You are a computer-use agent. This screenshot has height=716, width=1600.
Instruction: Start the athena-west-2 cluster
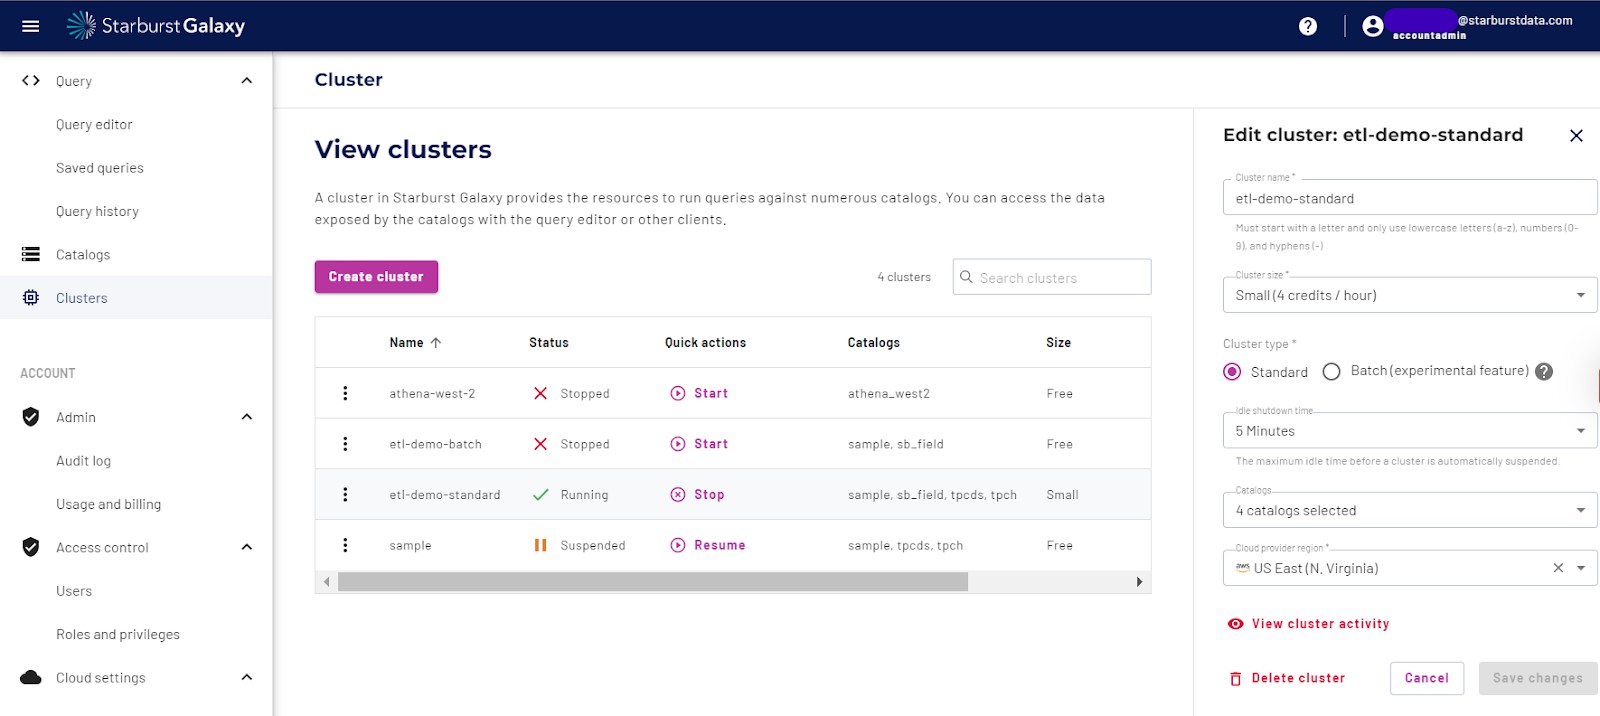pyautogui.click(x=699, y=393)
